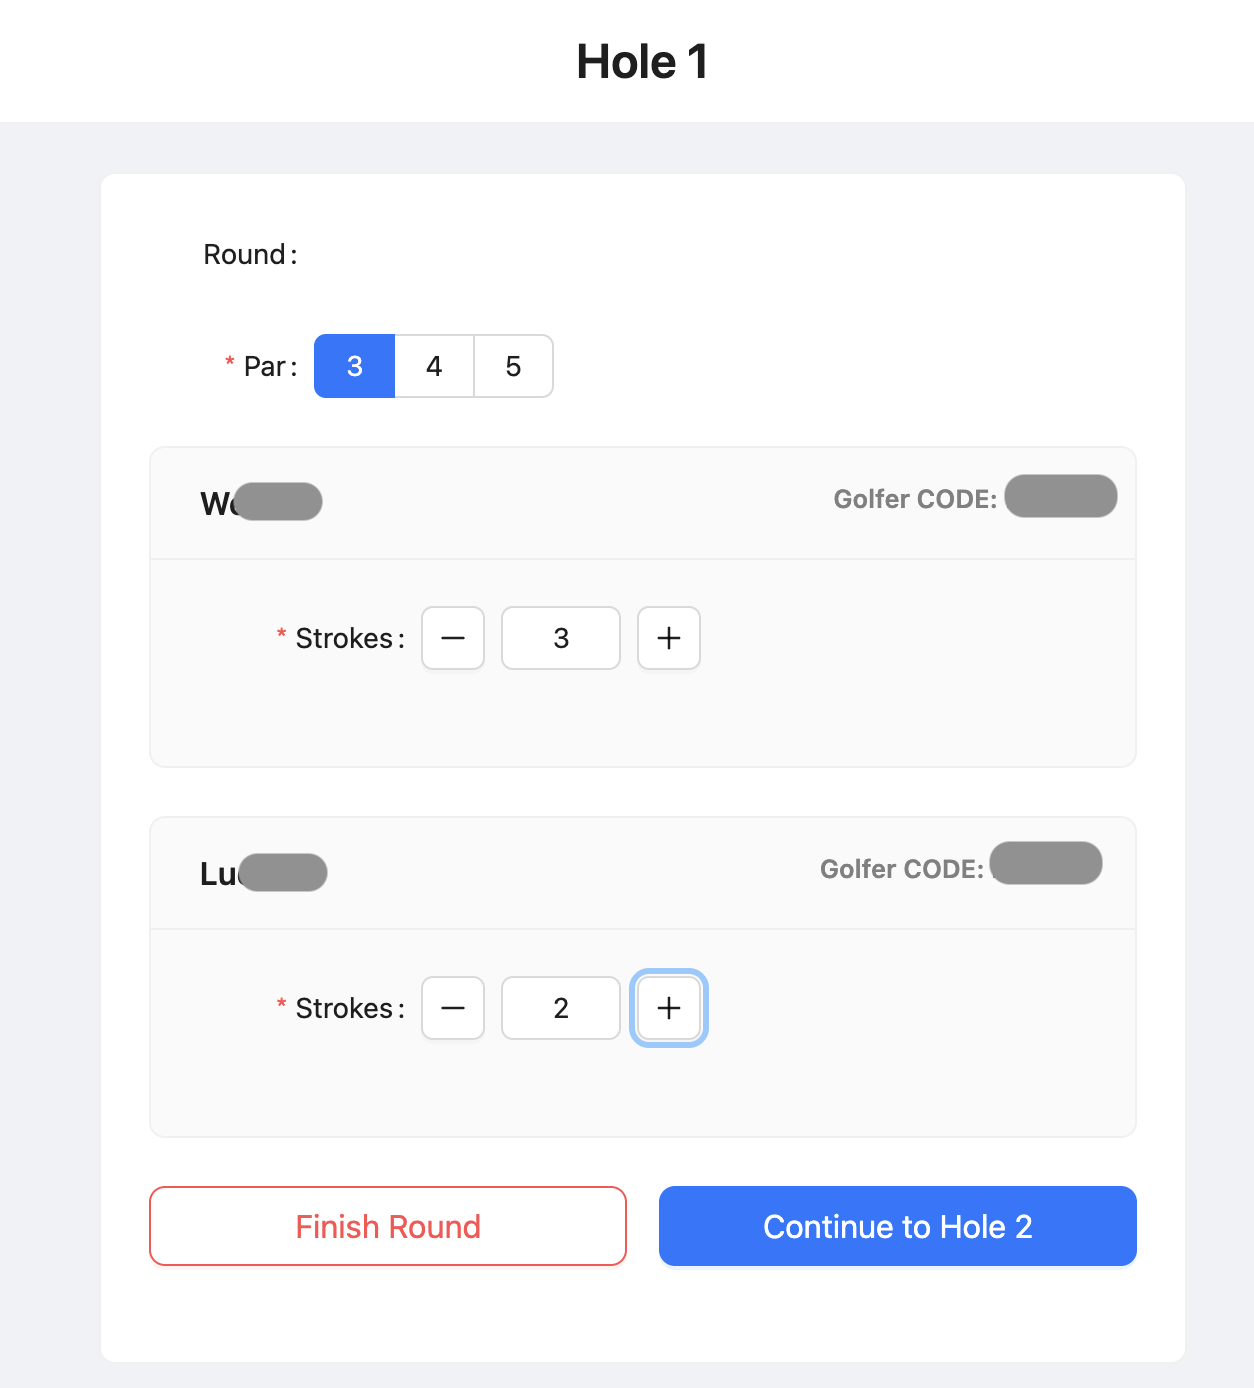This screenshot has width=1254, height=1388.
Task: Click the Hole 1 header tab
Action: pos(641,61)
